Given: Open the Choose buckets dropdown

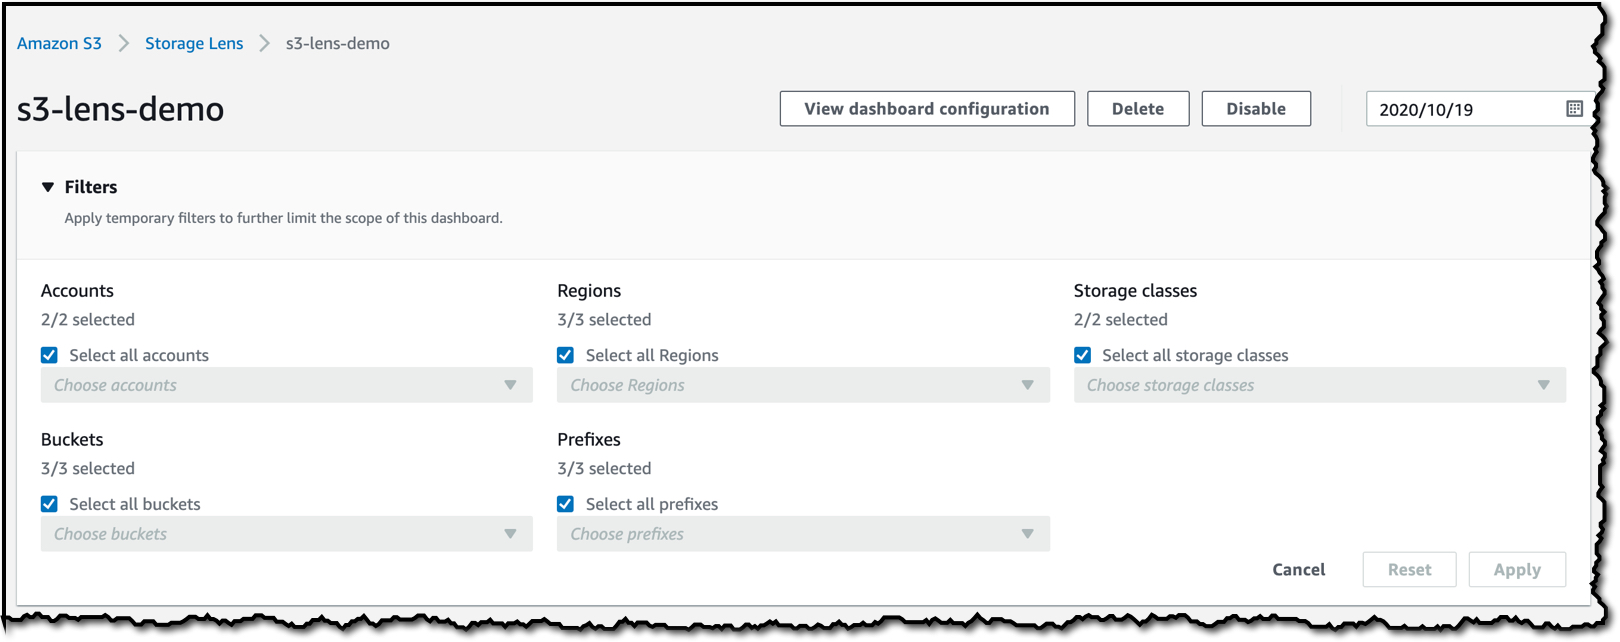Looking at the screenshot, I should tap(287, 534).
